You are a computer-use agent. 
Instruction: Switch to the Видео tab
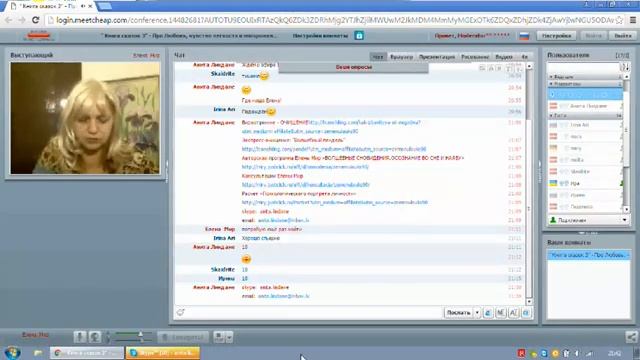pyautogui.click(x=504, y=57)
